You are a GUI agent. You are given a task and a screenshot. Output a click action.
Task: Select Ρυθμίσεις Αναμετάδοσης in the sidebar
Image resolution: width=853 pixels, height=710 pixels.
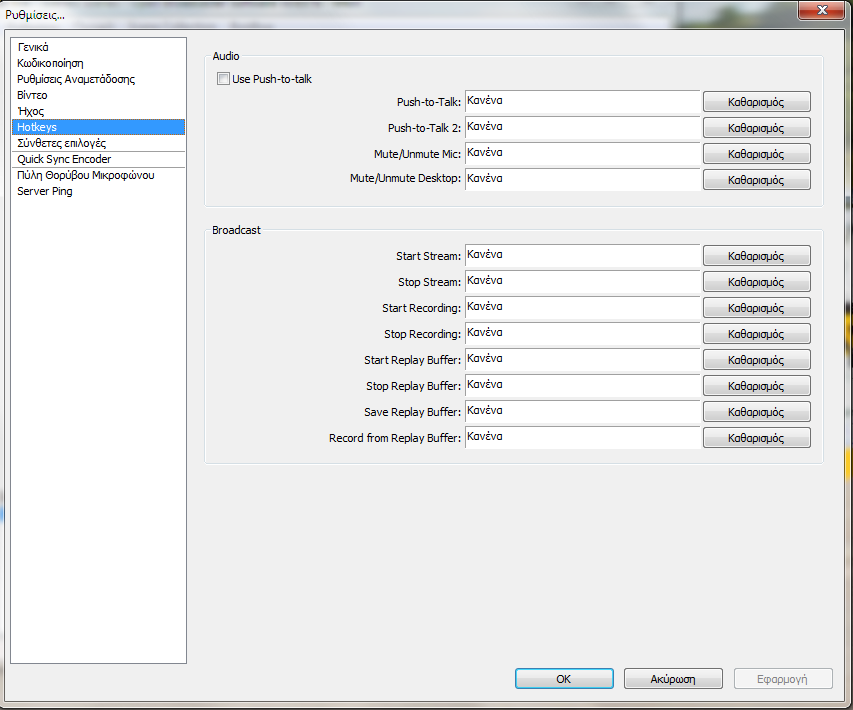98,79
